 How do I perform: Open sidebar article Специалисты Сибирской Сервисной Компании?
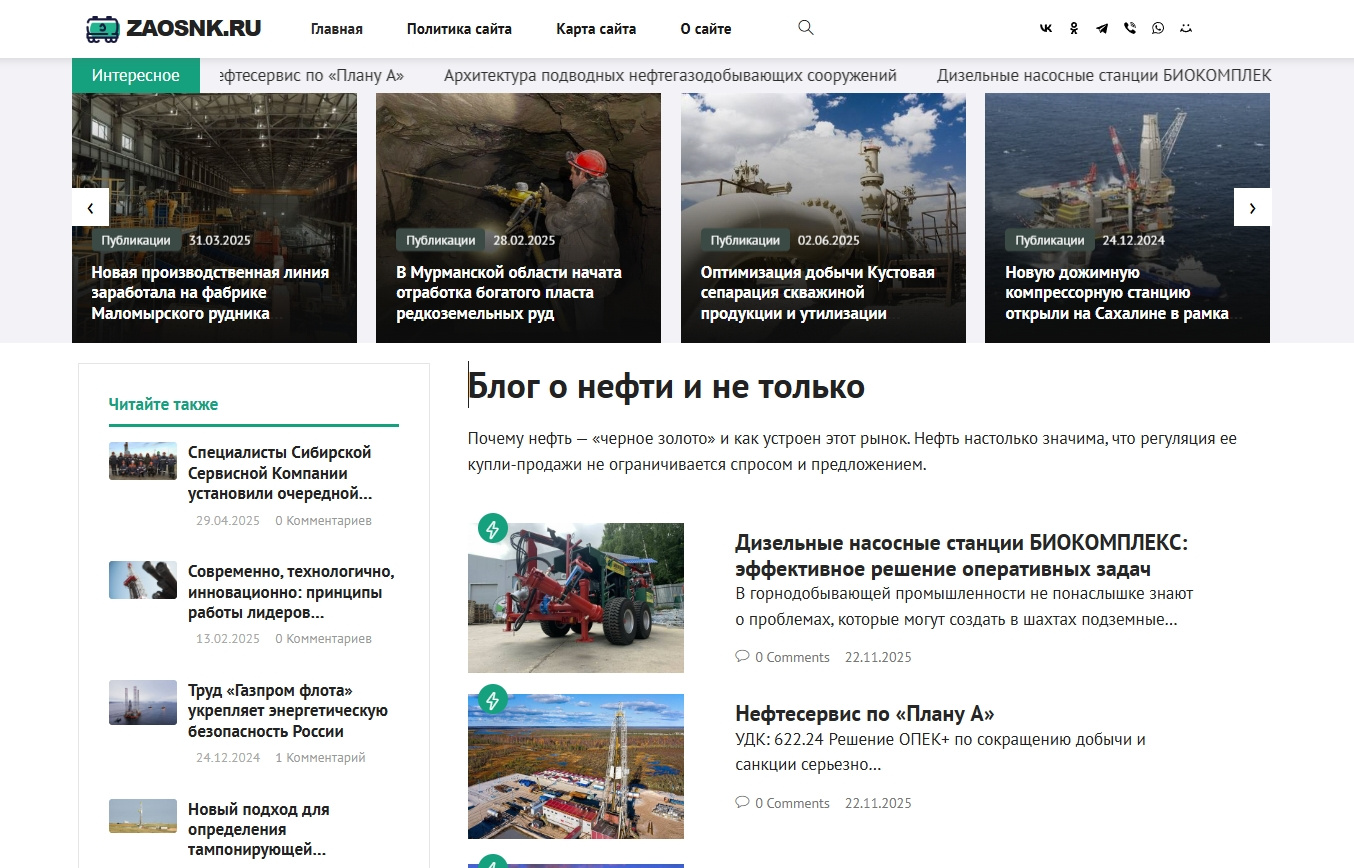[x=280, y=473]
